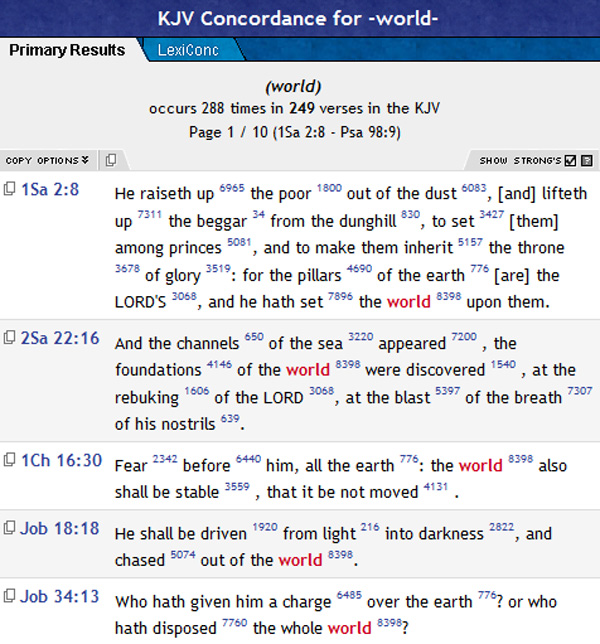Expand the Copy Options dropdown
Image resolution: width=600 pixels, height=644 pixels.
click(x=47, y=160)
